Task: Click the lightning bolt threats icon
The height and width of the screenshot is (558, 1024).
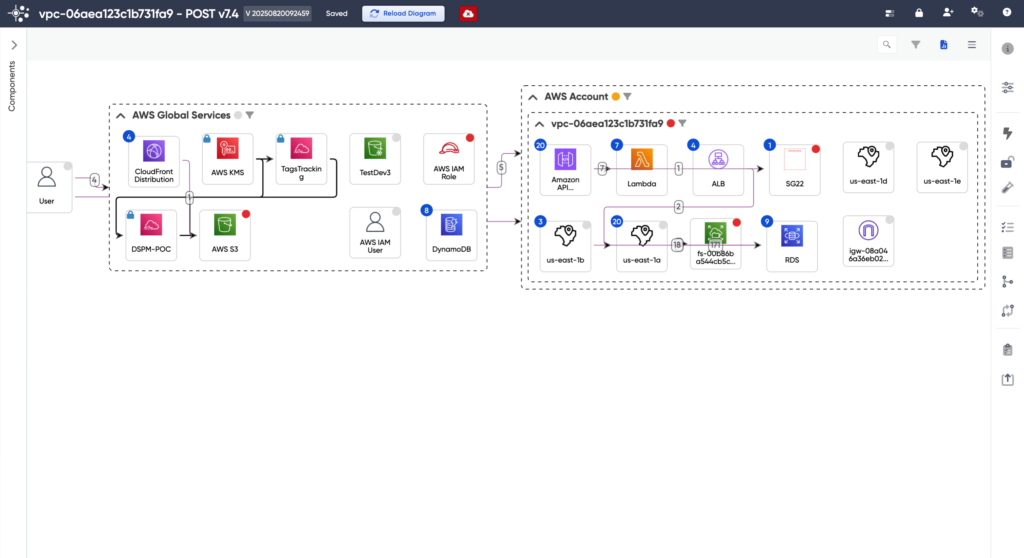Action: (x=1008, y=133)
